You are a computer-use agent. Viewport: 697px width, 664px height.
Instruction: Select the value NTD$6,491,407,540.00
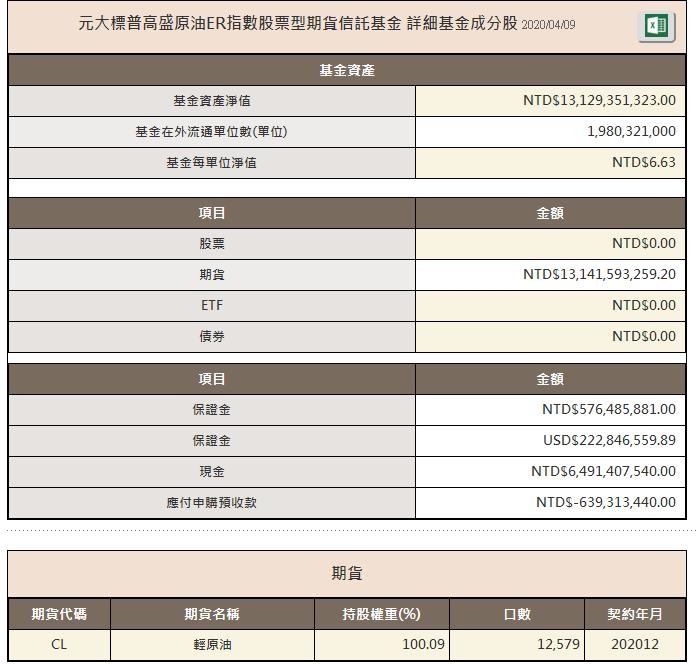click(603, 471)
